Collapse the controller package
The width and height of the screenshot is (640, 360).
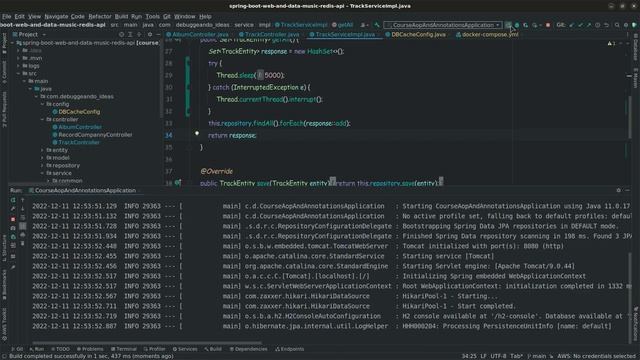click(x=42, y=120)
